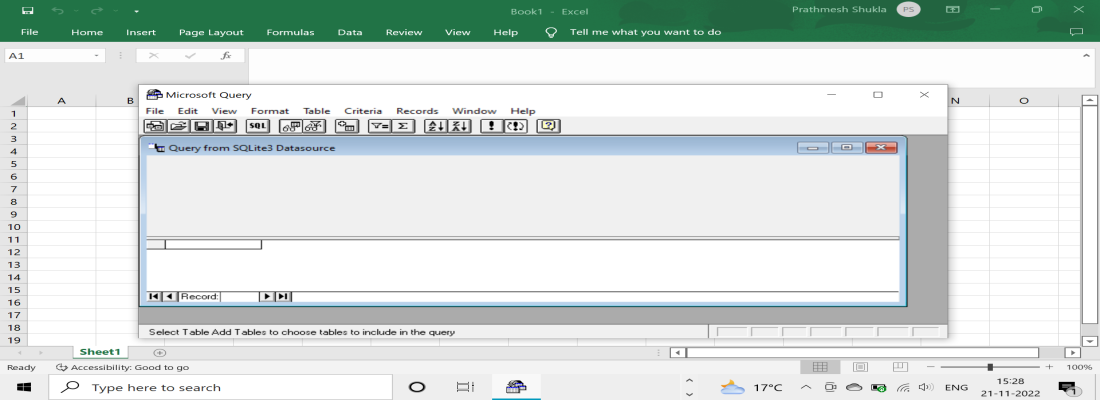Toggle the Auto Query icon

pyautogui.click(x=516, y=126)
